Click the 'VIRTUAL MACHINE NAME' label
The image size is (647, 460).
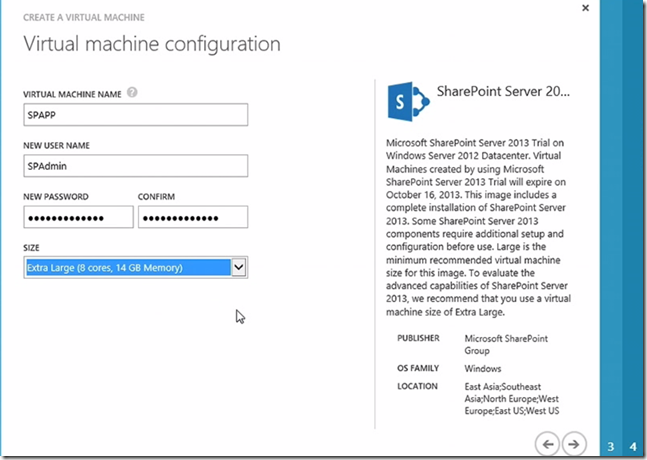click(x=72, y=94)
